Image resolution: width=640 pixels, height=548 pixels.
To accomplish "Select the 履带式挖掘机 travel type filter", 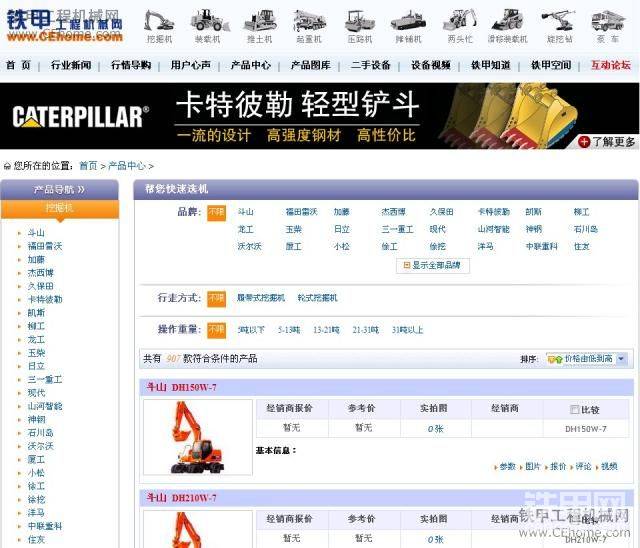I will pos(261,298).
